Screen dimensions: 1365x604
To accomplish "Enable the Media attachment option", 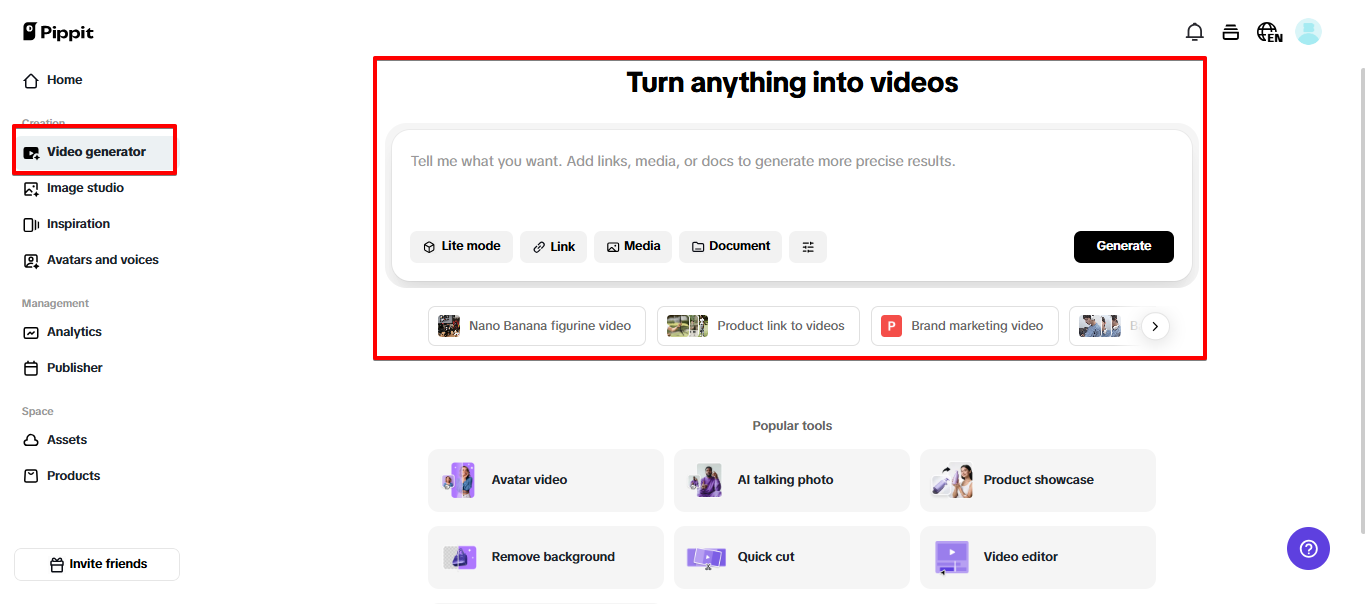I will (x=632, y=246).
